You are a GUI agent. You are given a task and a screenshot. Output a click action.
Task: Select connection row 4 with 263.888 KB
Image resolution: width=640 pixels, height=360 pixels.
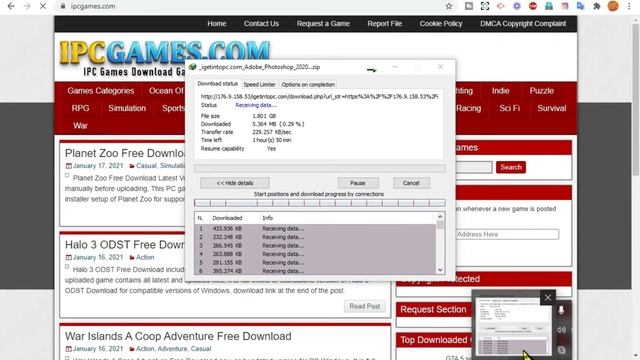(315, 254)
